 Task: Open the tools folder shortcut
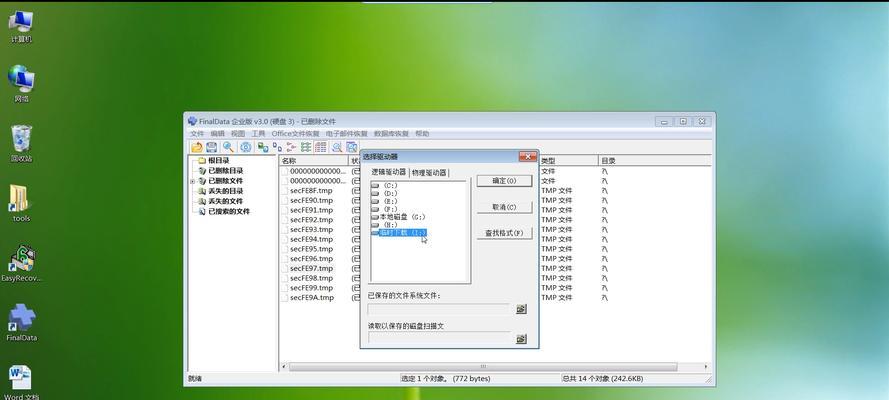21,203
